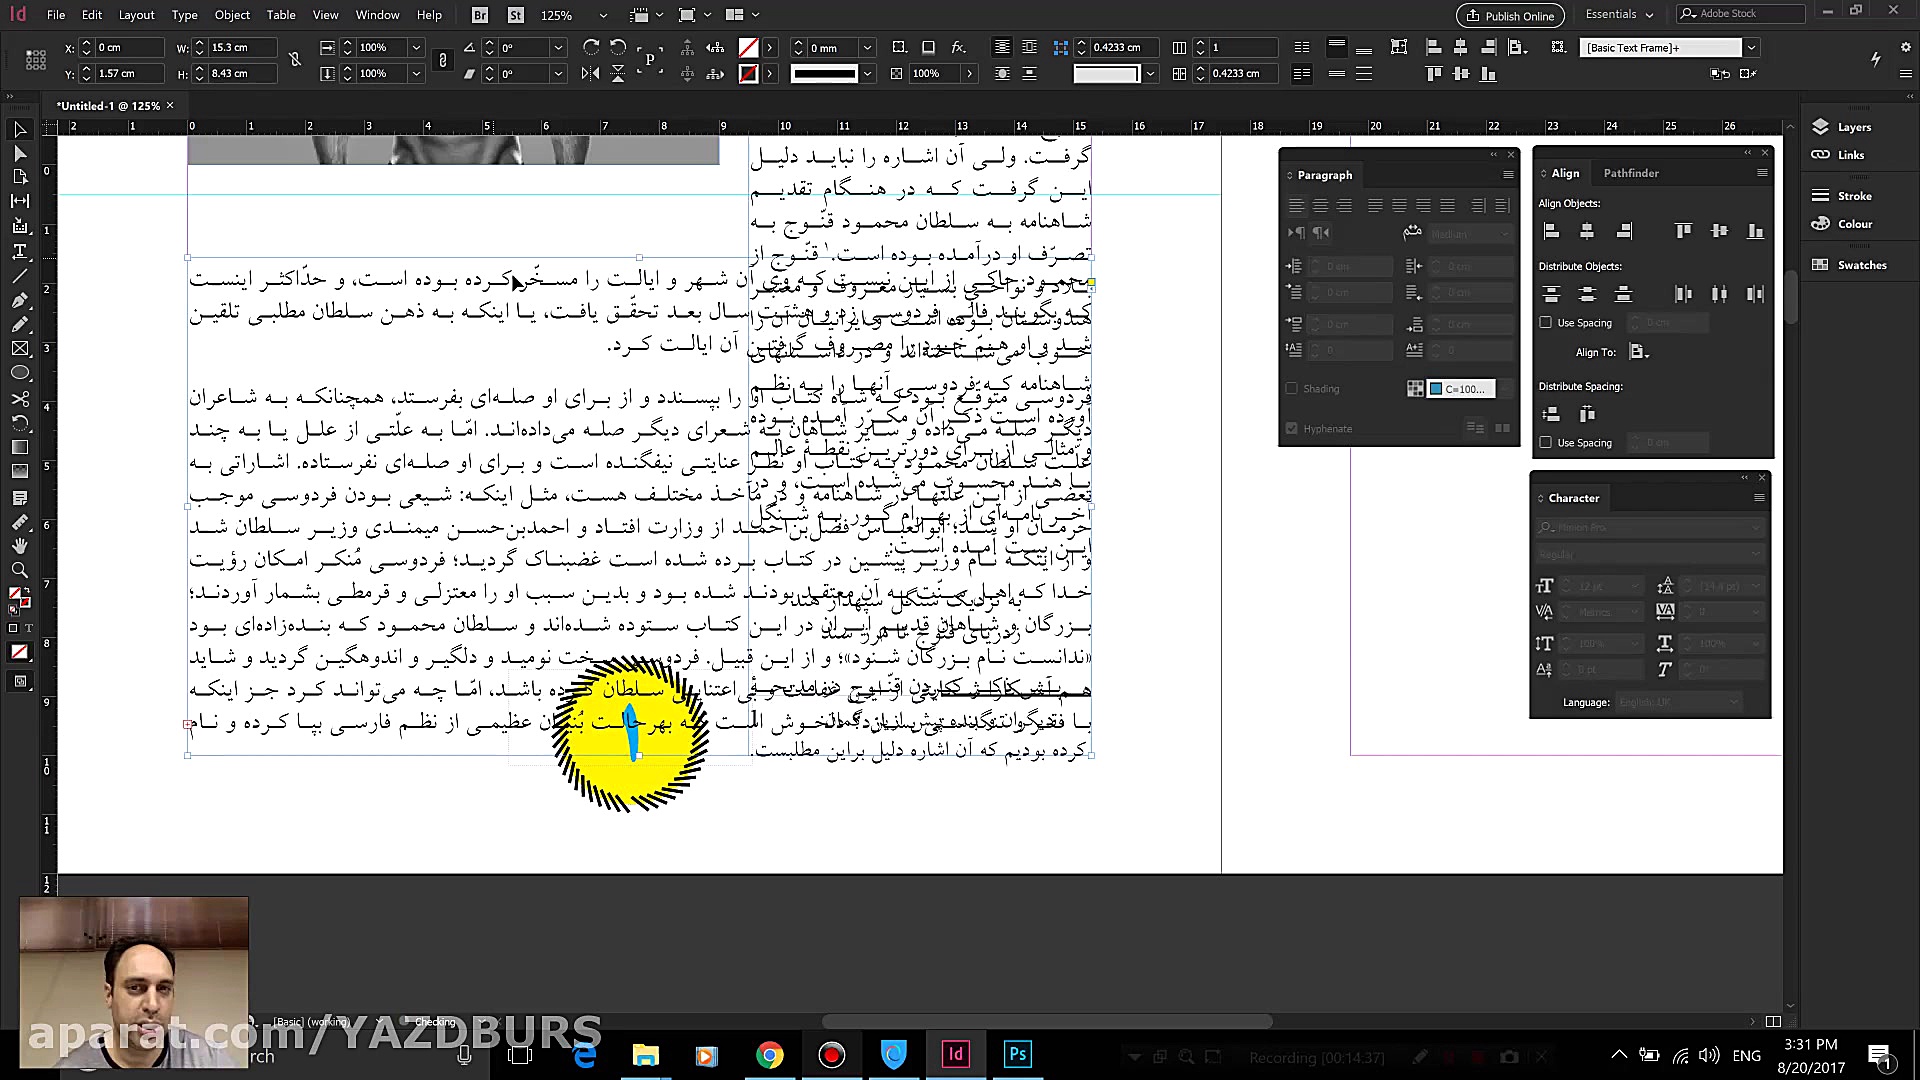Enable the Shading checkbox in Paragraph panel

click(1292, 388)
